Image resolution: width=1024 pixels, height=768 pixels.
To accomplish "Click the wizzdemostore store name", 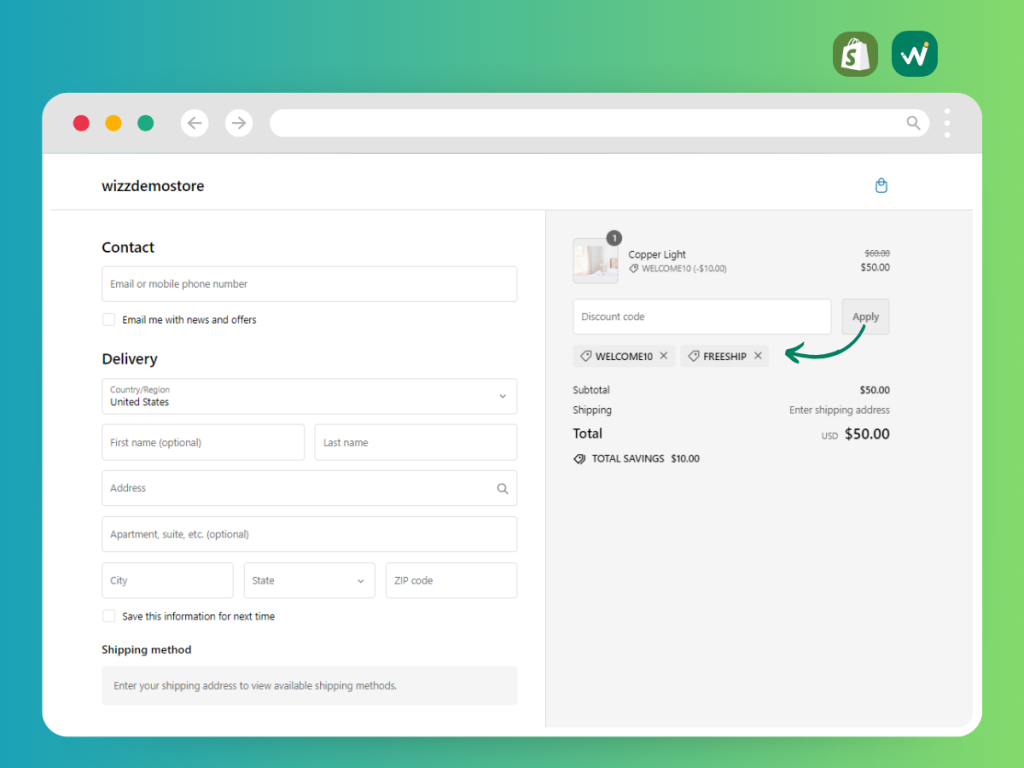I will (x=153, y=186).
